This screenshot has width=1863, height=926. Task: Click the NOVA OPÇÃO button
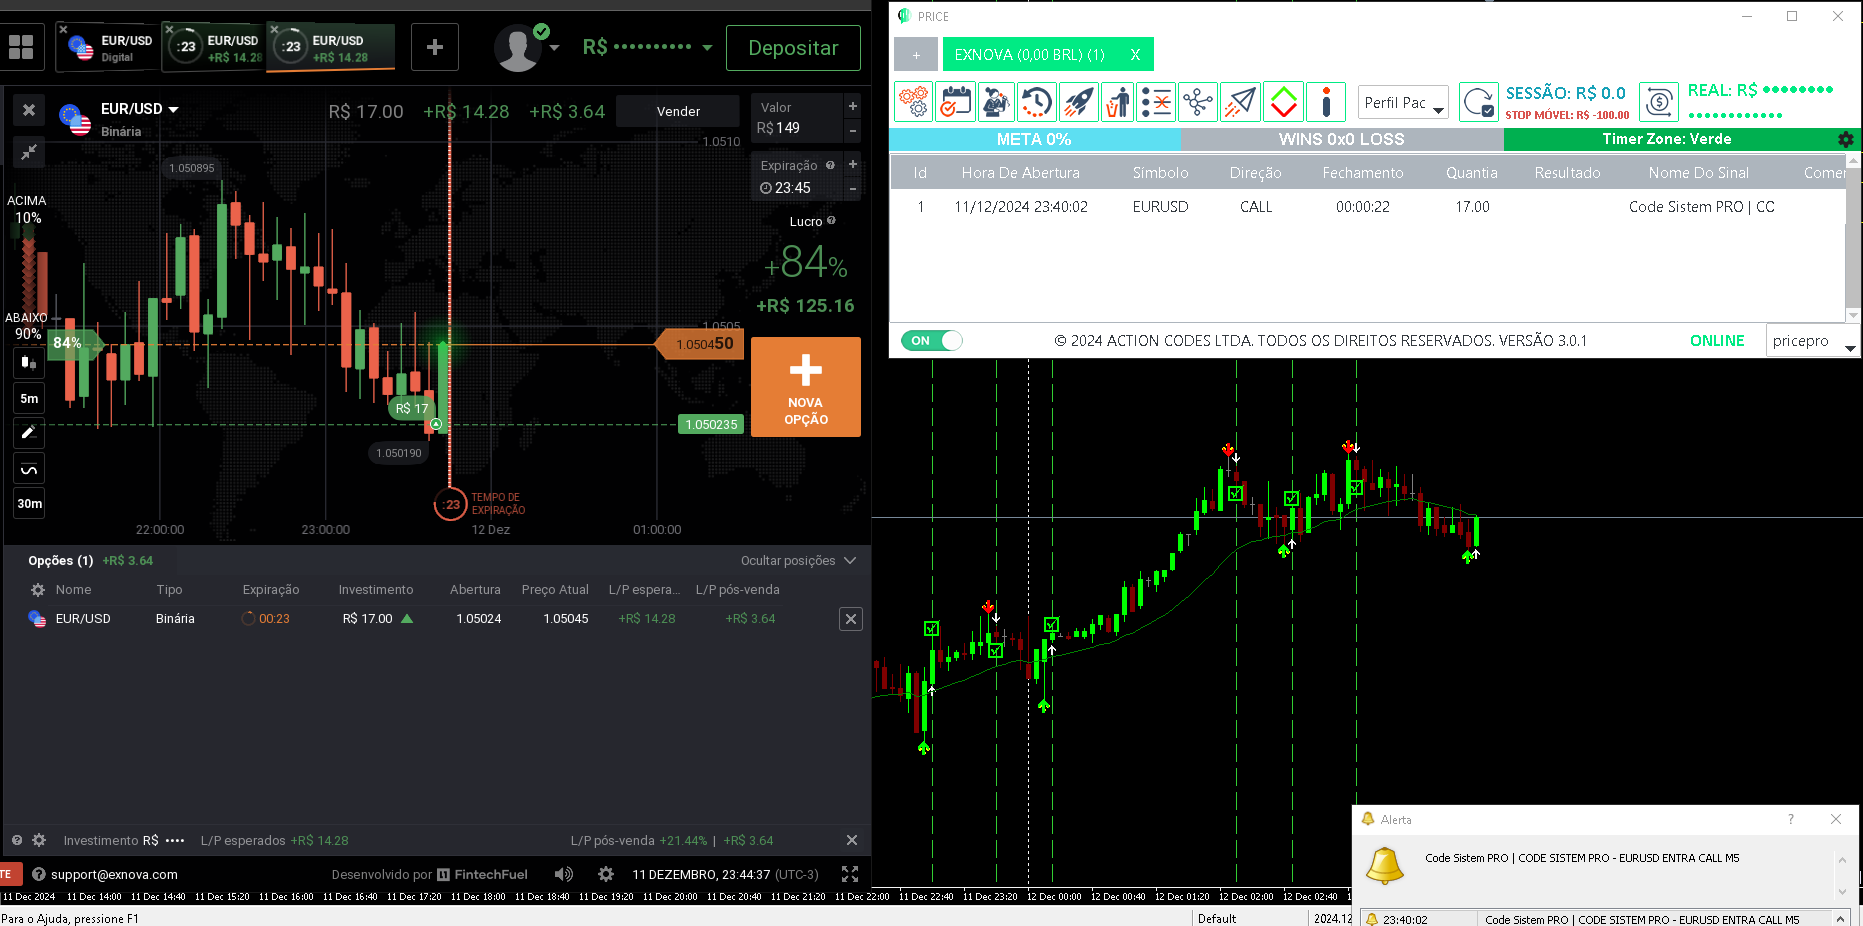[805, 387]
